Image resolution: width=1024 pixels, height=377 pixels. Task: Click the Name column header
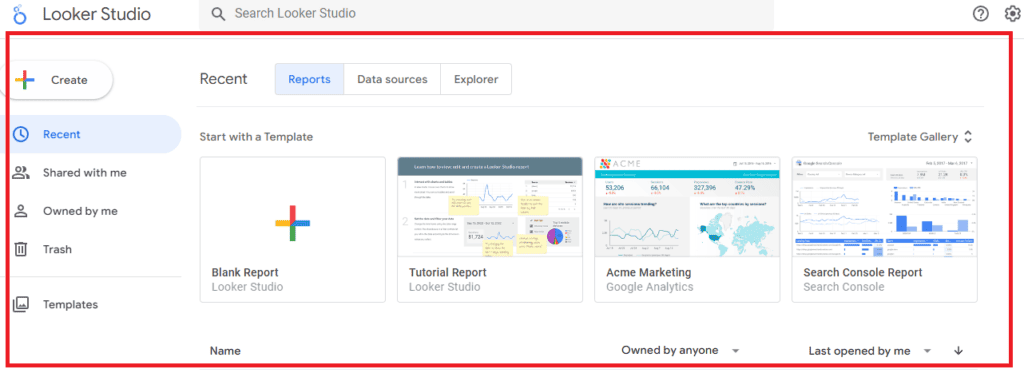pos(225,351)
